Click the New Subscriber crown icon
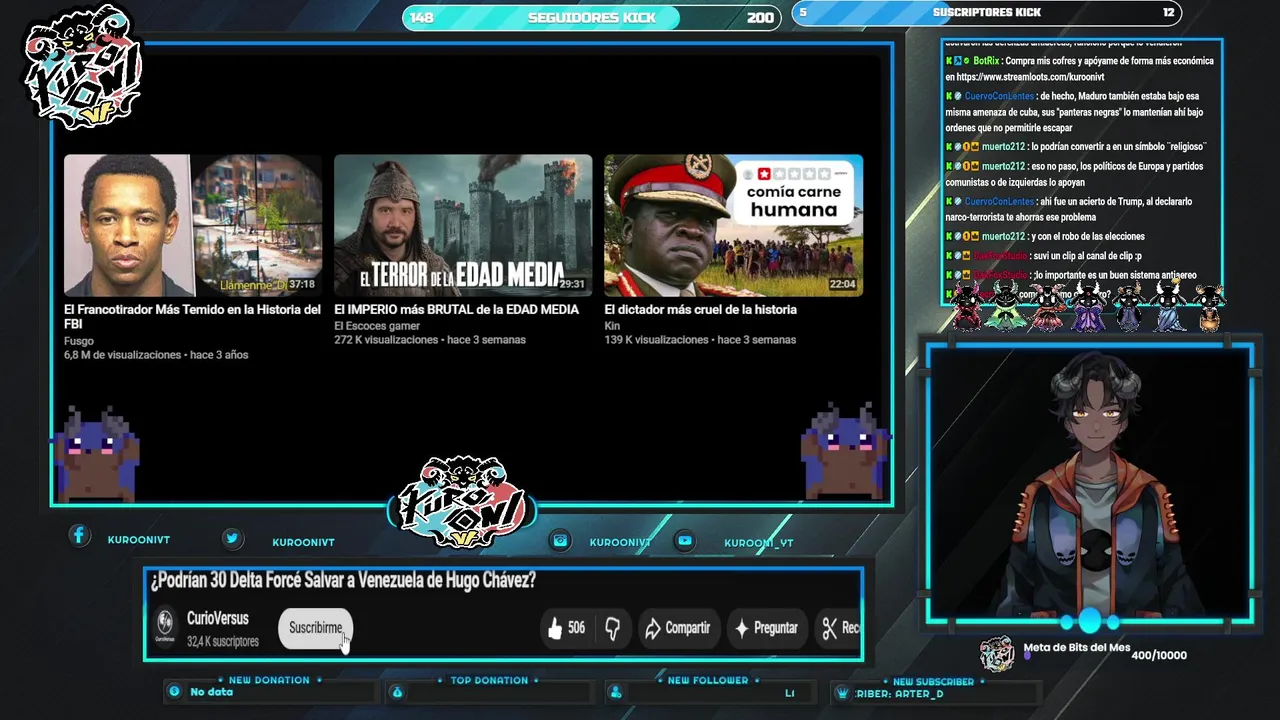 842,693
